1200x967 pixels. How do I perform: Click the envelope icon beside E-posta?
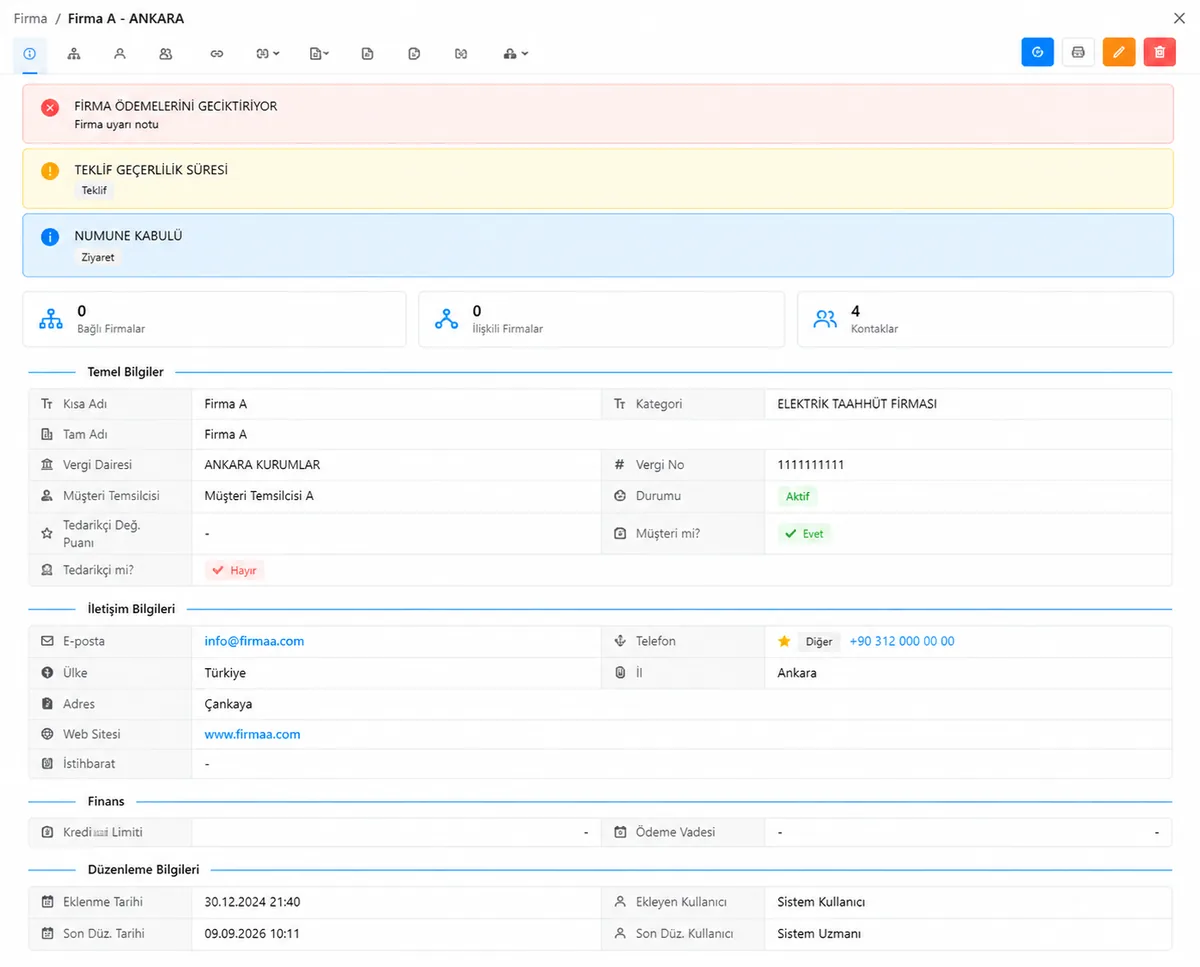point(47,641)
